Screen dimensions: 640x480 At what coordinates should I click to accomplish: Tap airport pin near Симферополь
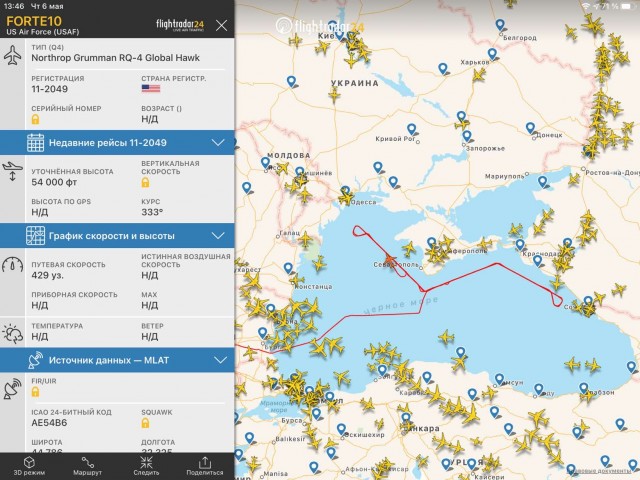click(x=432, y=243)
